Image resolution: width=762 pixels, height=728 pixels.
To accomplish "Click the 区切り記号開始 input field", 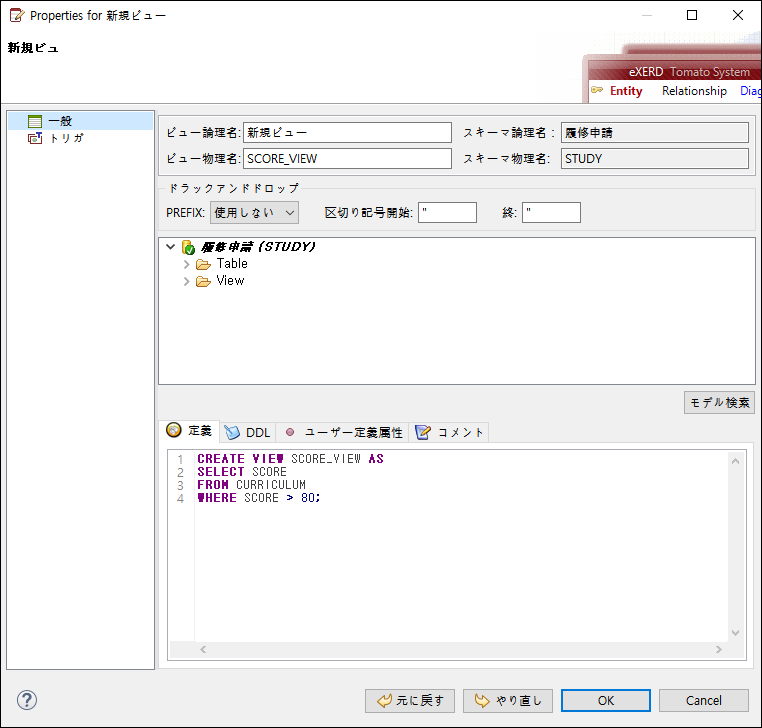I will pos(448,213).
